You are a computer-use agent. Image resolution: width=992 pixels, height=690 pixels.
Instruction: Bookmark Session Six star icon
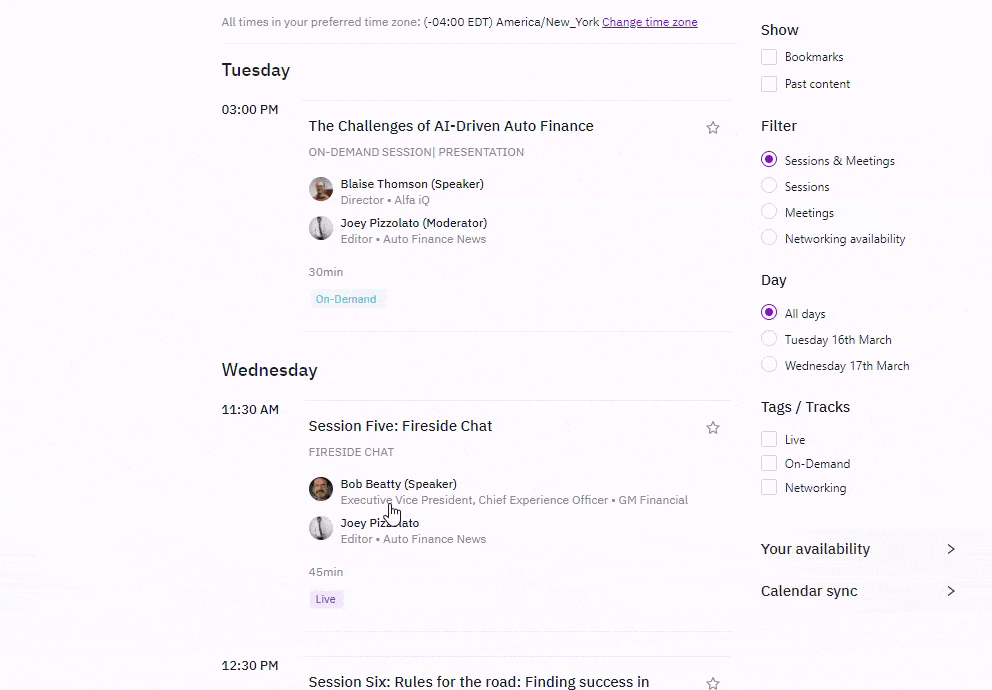click(712, 683)
